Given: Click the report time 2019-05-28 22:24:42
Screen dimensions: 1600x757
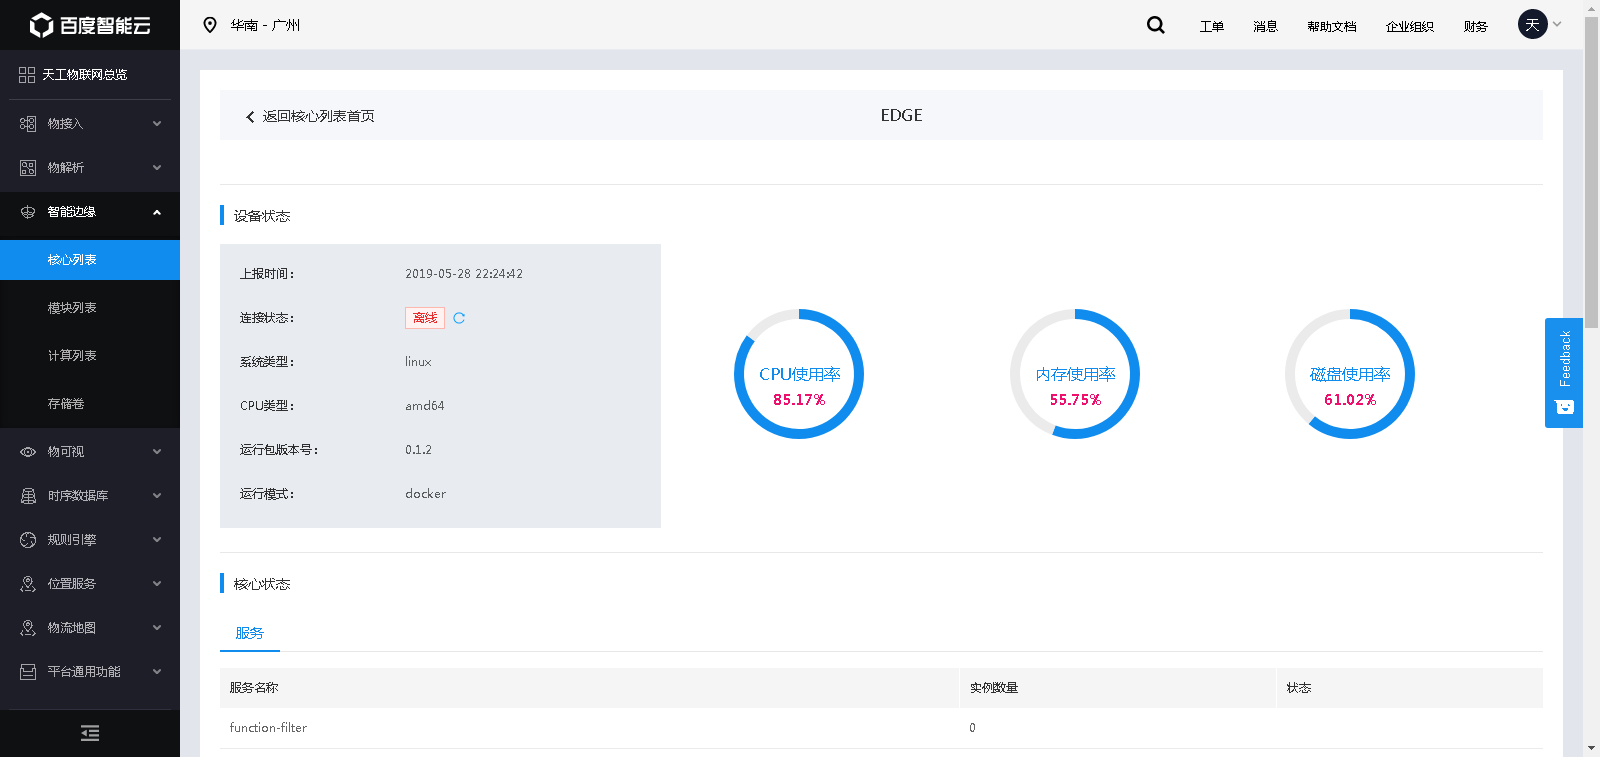Looking at the screenshot, I should click(464, 274).
